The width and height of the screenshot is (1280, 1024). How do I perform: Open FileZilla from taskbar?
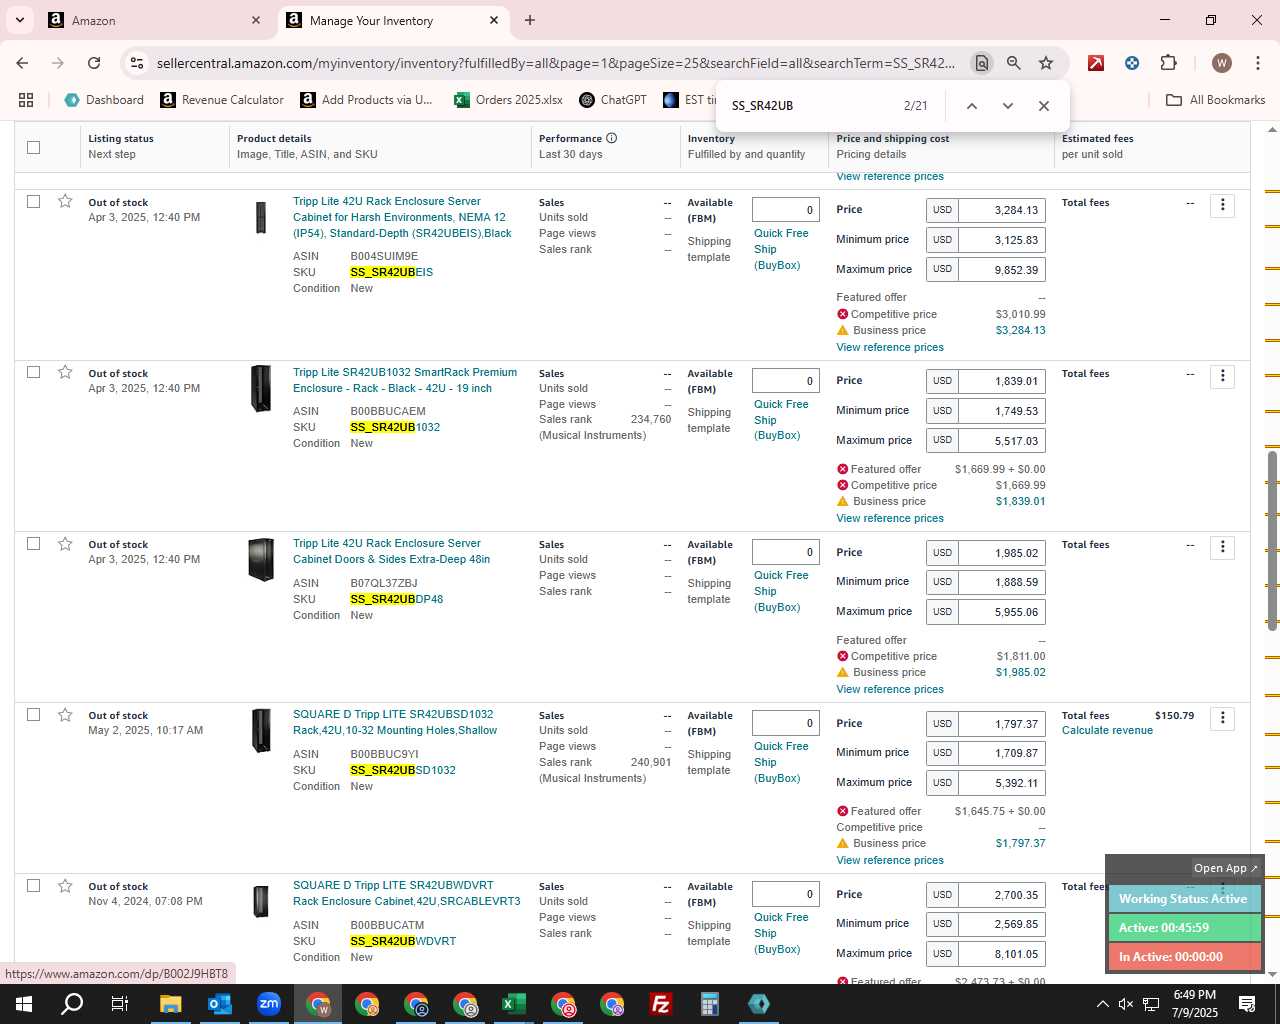pos(660,1004)
